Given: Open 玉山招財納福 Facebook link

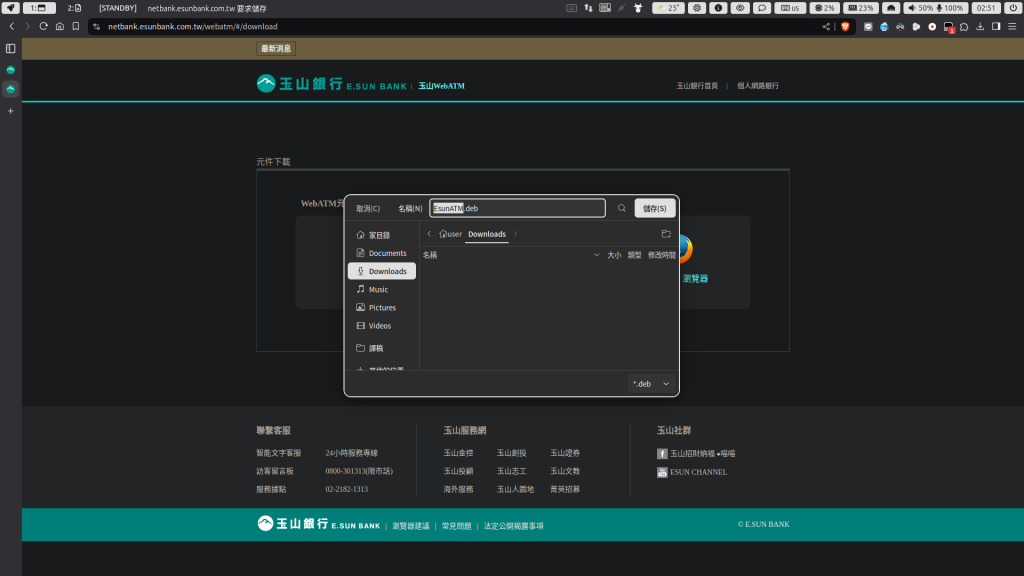Looking at the screenshot, I should 696,453.
